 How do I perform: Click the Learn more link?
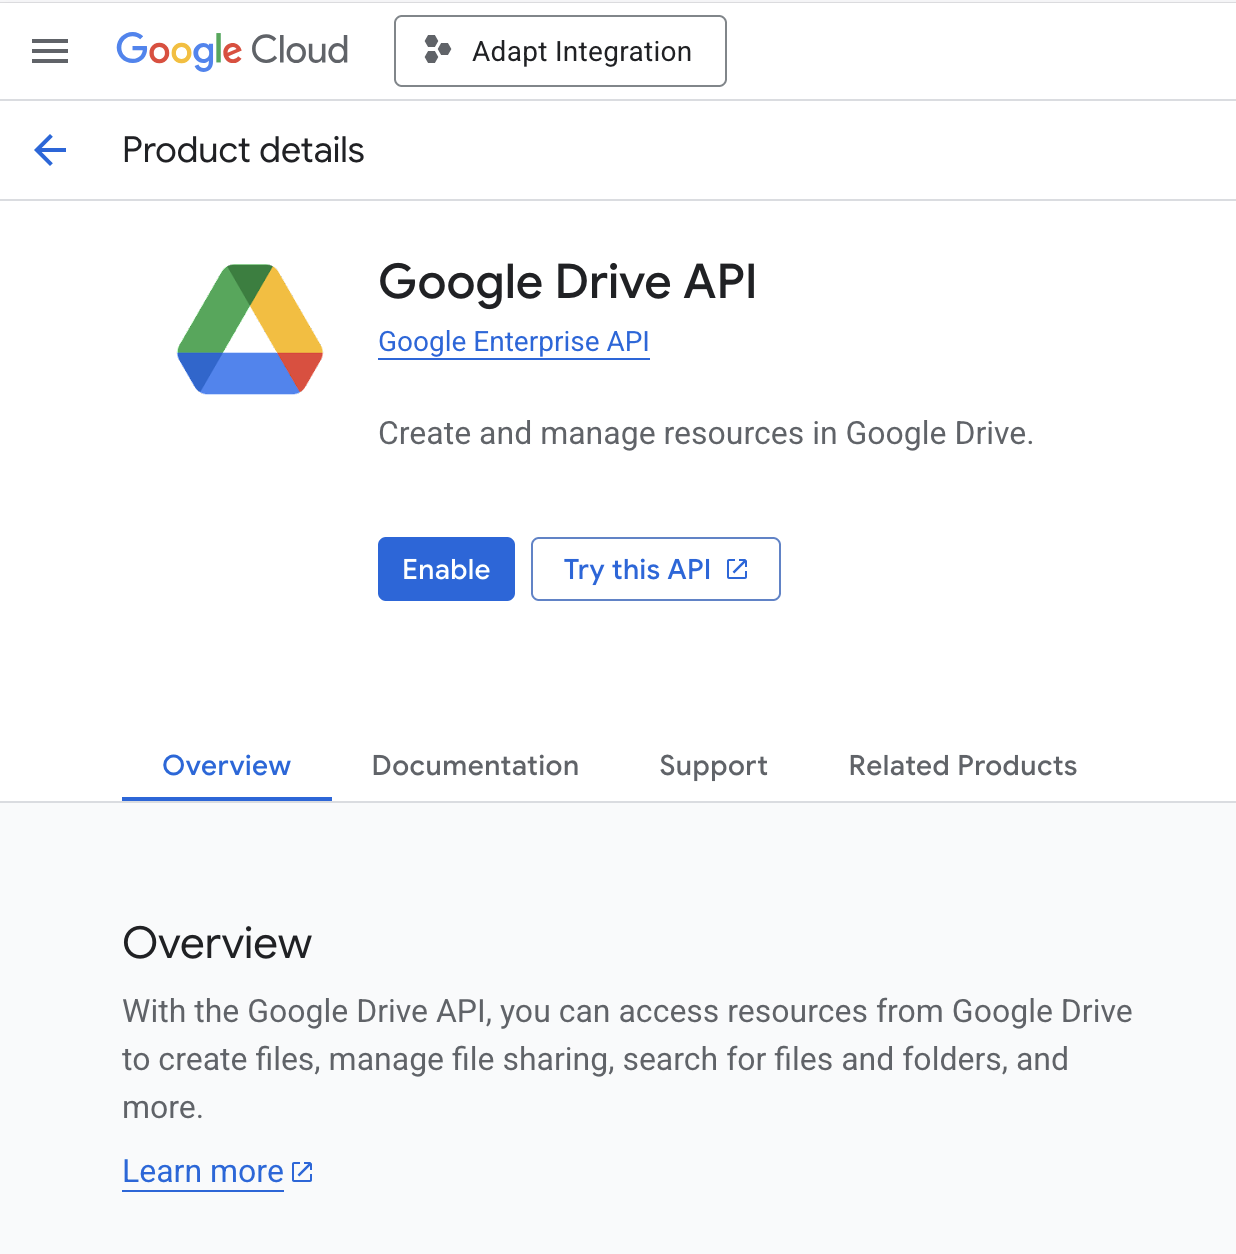click(x=202, y=1171)
